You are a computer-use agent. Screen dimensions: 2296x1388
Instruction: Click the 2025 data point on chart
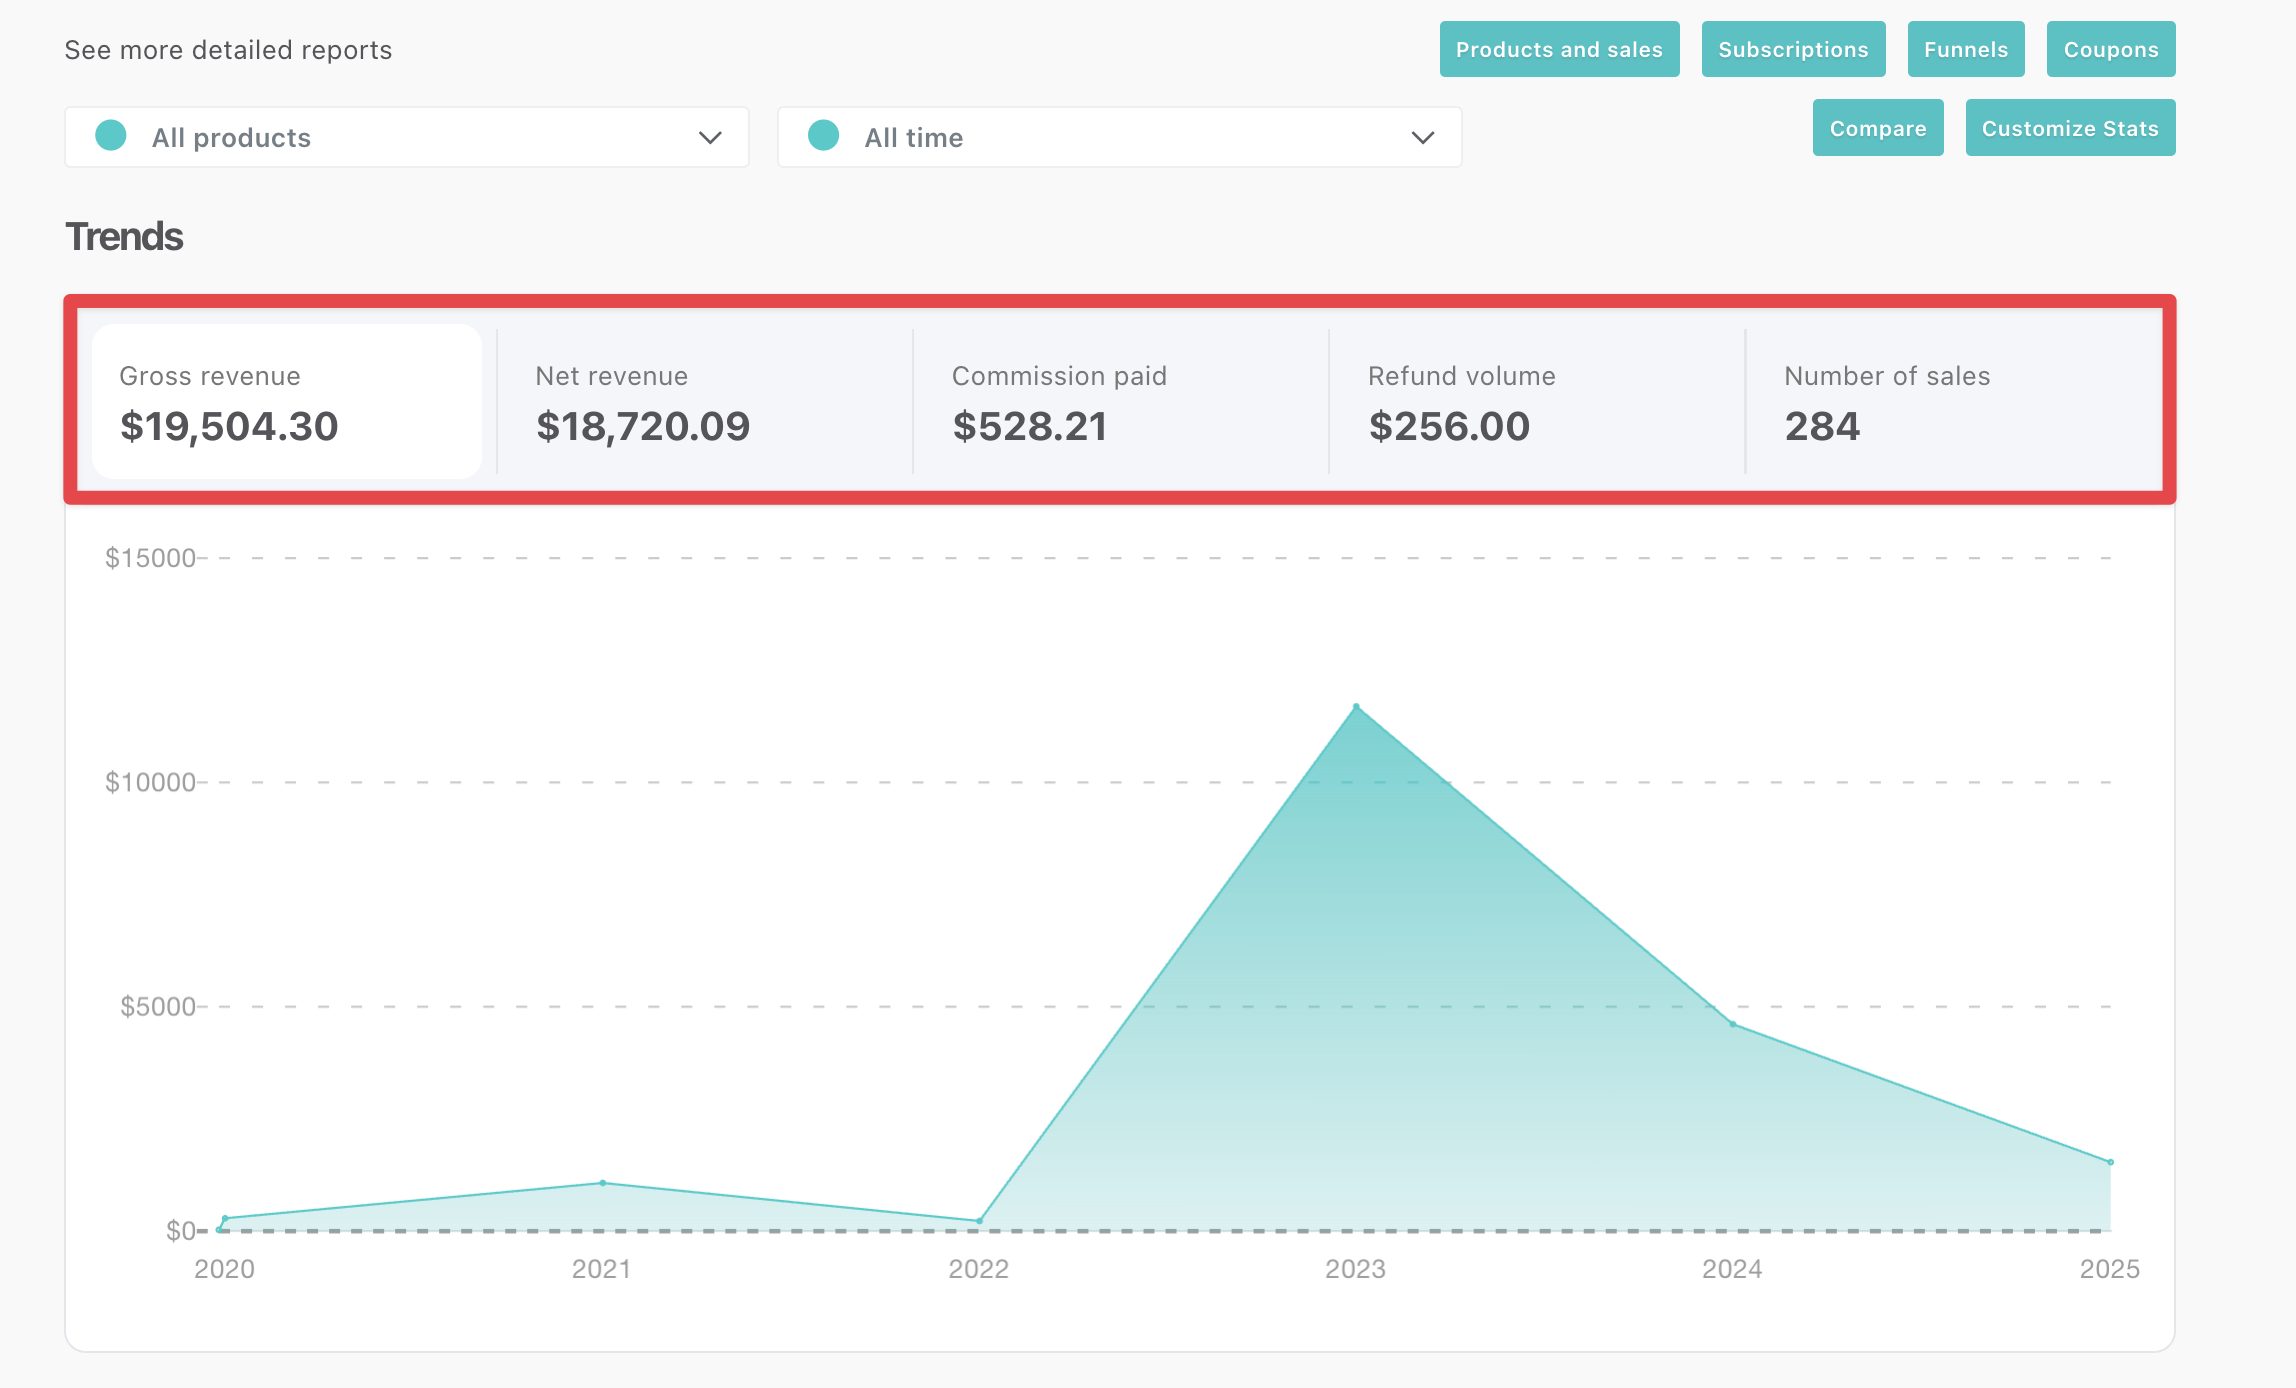(x=2110, y=1162)
